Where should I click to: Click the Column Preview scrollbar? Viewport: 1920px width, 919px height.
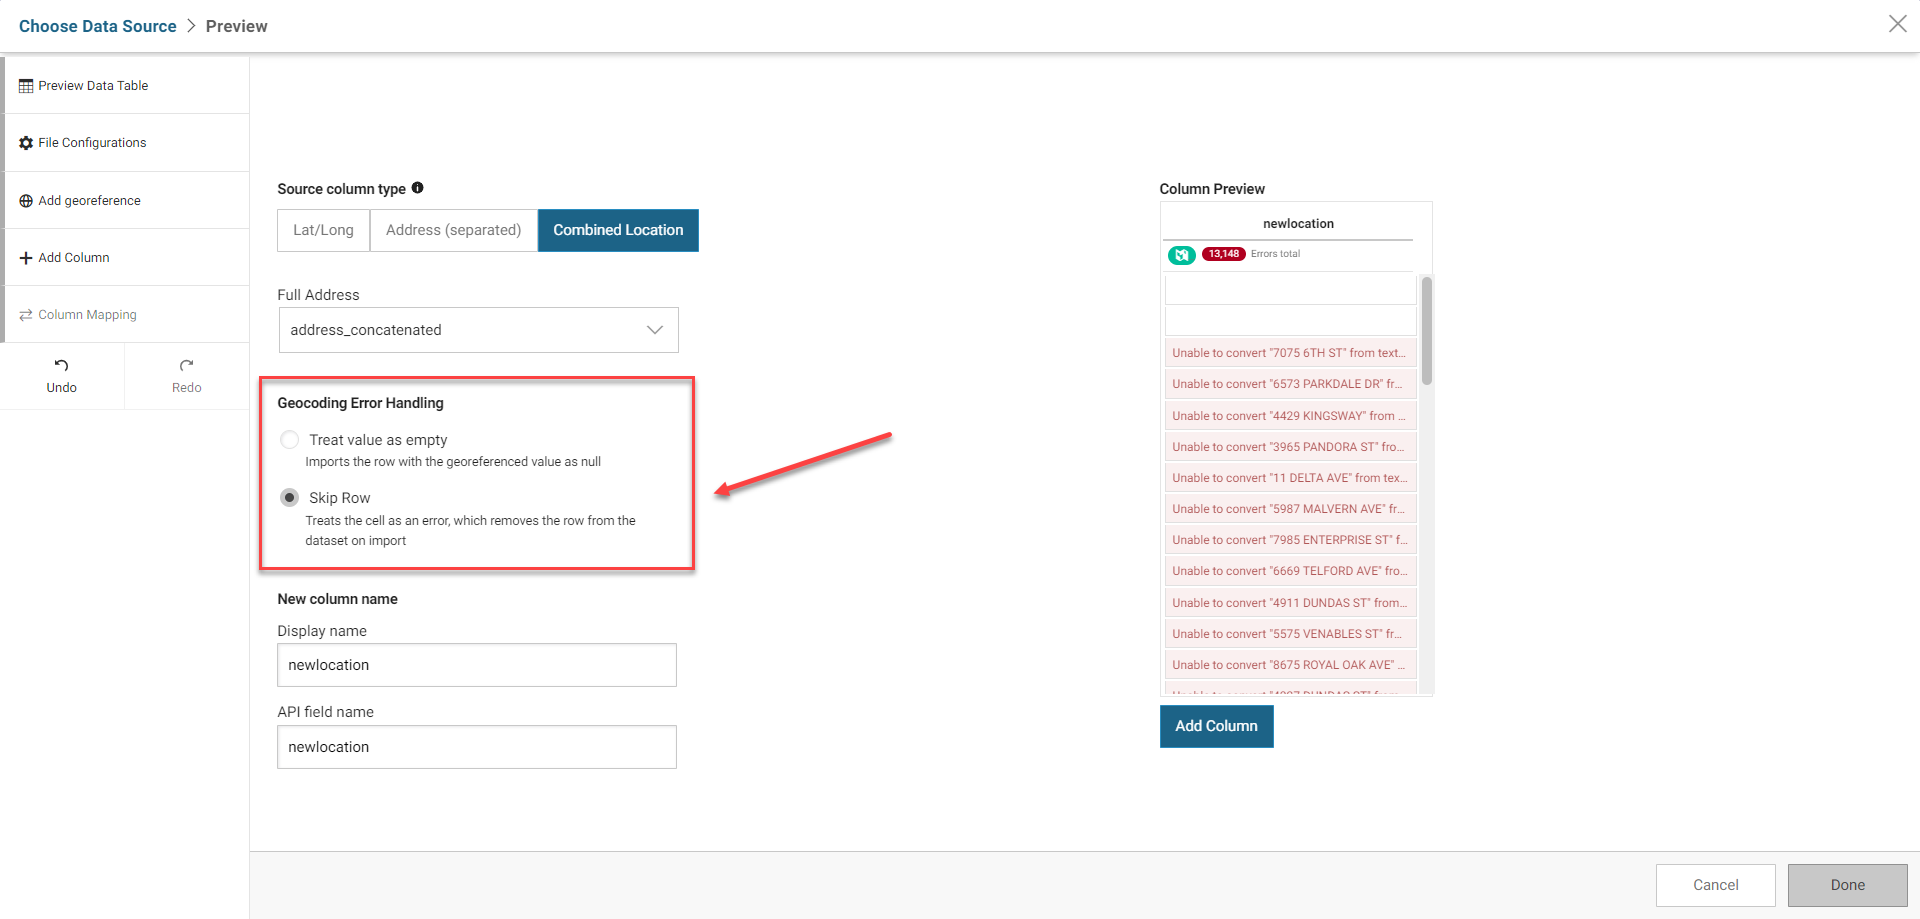[1427, 330]
